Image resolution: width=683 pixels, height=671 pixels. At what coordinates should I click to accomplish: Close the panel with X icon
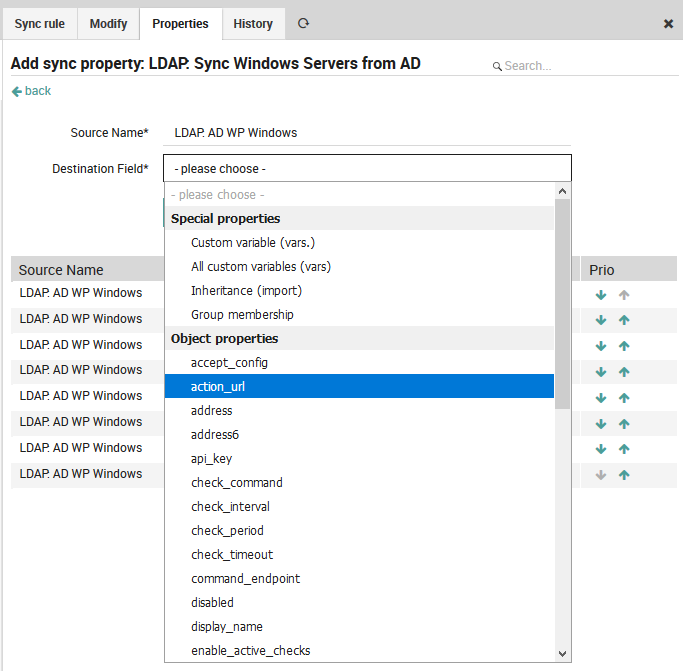point(668,24)
